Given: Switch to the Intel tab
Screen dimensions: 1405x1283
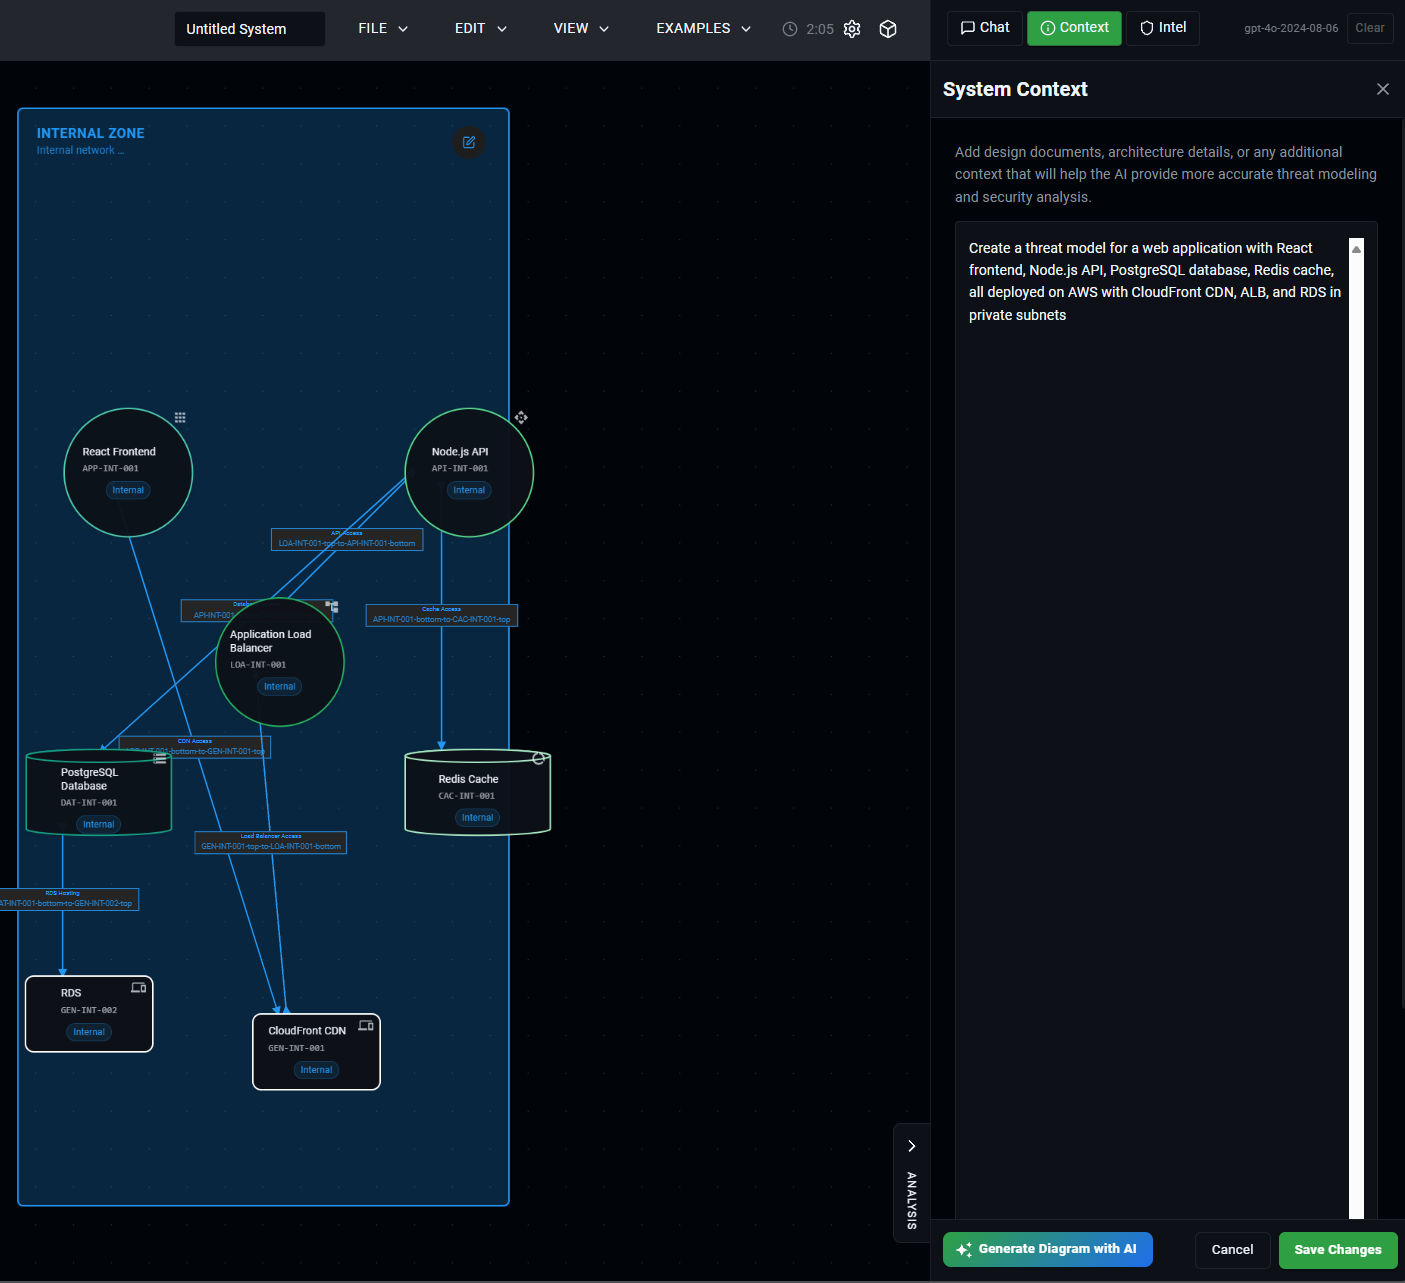Looking at the screenshot, I should pos(1162,28).
